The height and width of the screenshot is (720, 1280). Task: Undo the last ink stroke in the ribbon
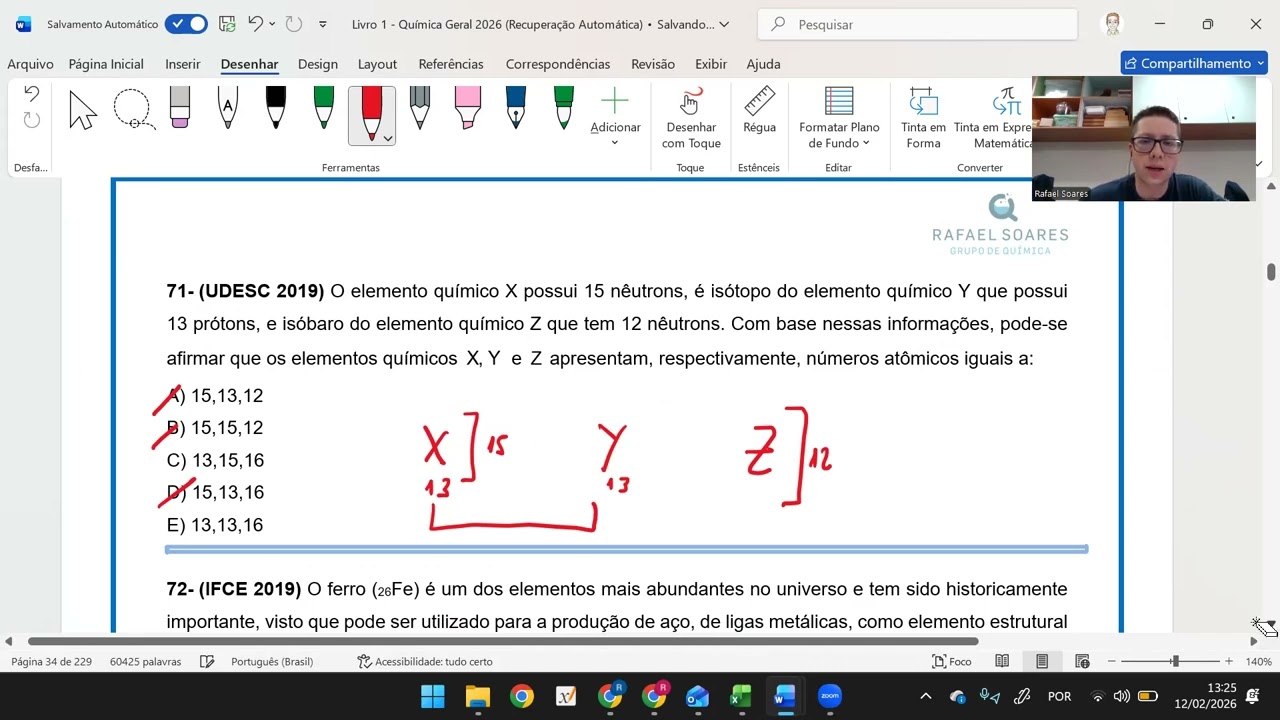tap(31, 94)
